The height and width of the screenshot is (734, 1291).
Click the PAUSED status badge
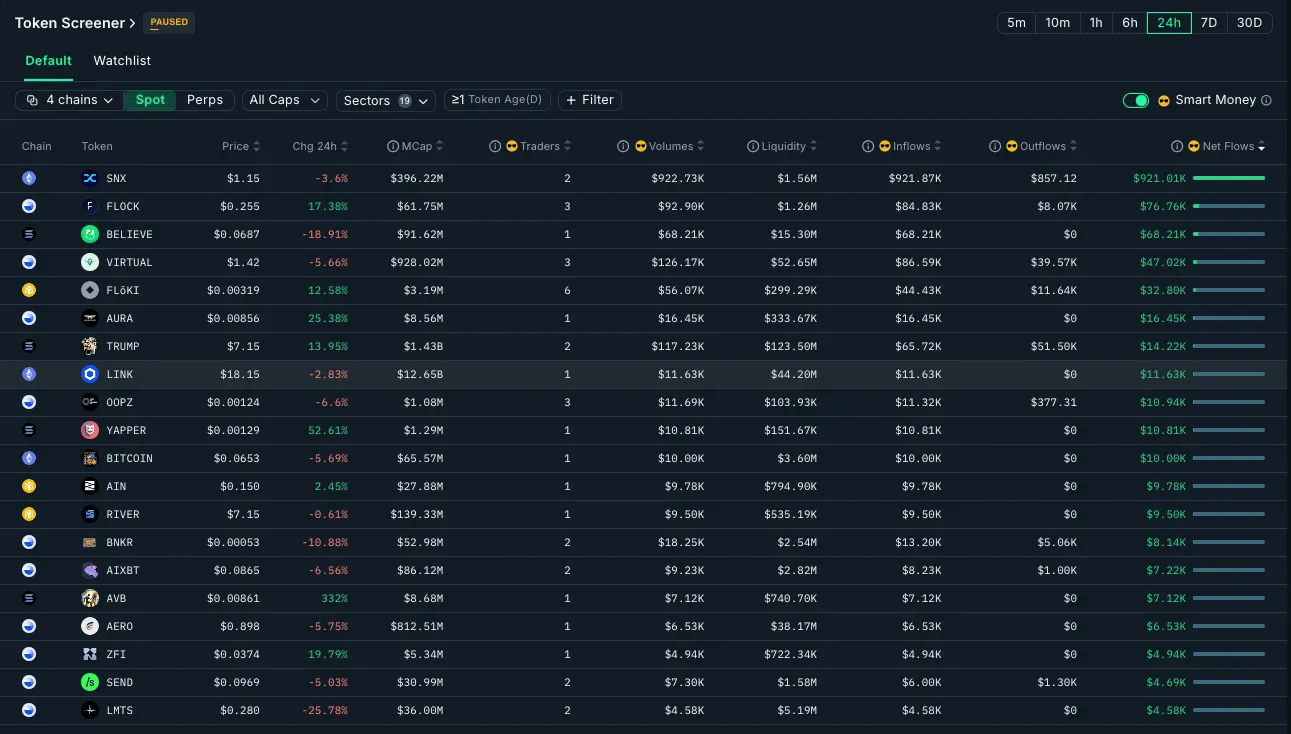click(x=169, y=22)
